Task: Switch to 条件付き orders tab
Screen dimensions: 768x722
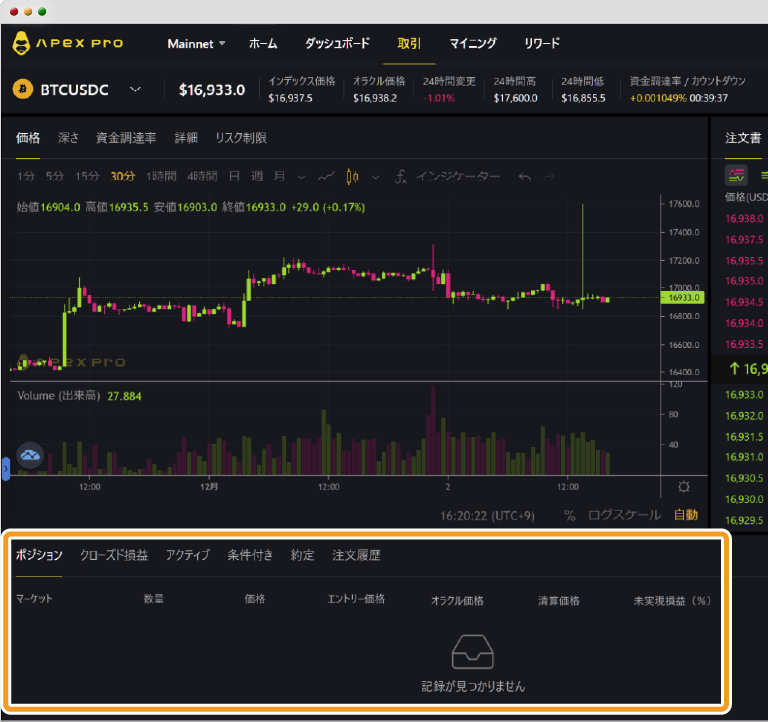Action: pyautogui.click(x=250, y=555)
